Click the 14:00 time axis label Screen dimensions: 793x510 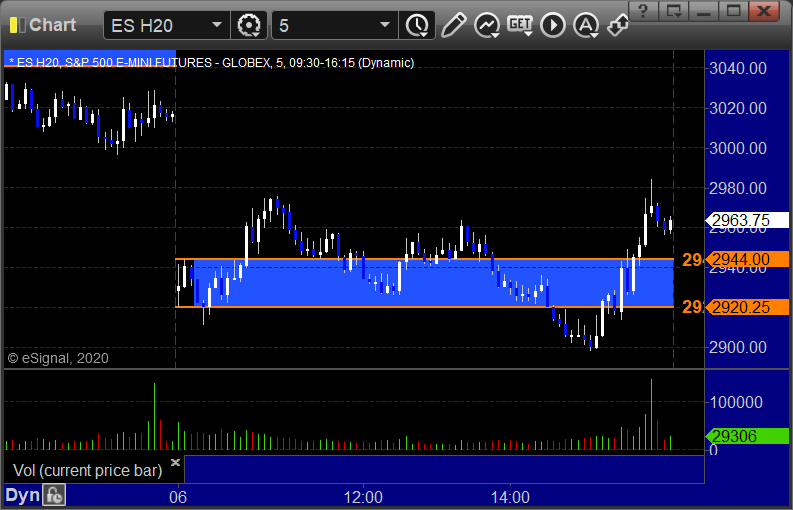510,497
